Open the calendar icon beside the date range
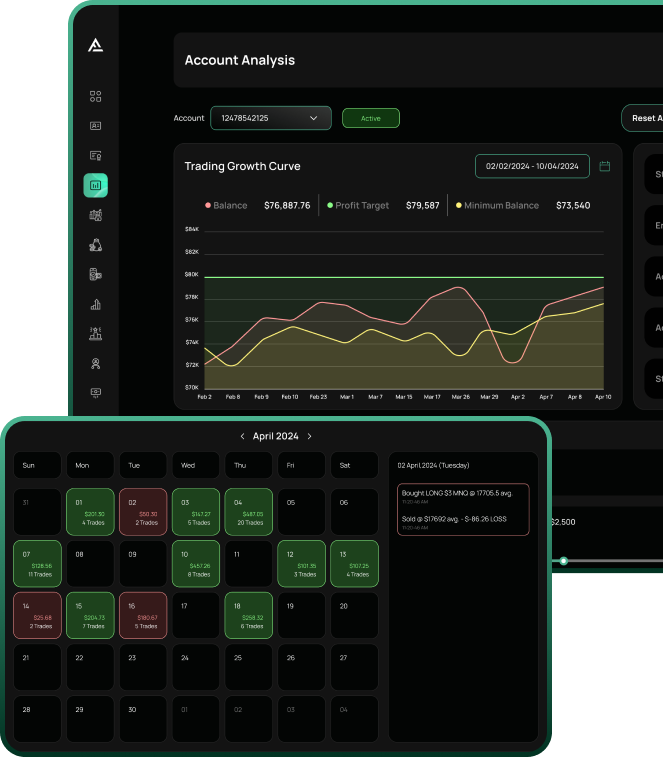Image resolution: width=663 pixels, height=757 pixels. click(x=605, y=167)
